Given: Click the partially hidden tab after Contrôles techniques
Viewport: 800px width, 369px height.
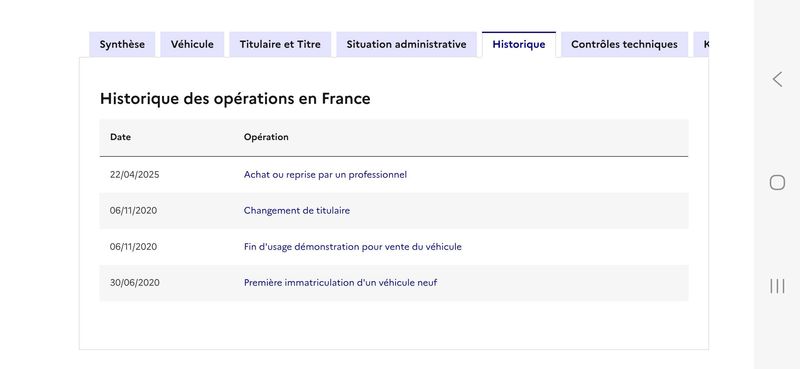Looking at the screenshot, I should (701, 44).
